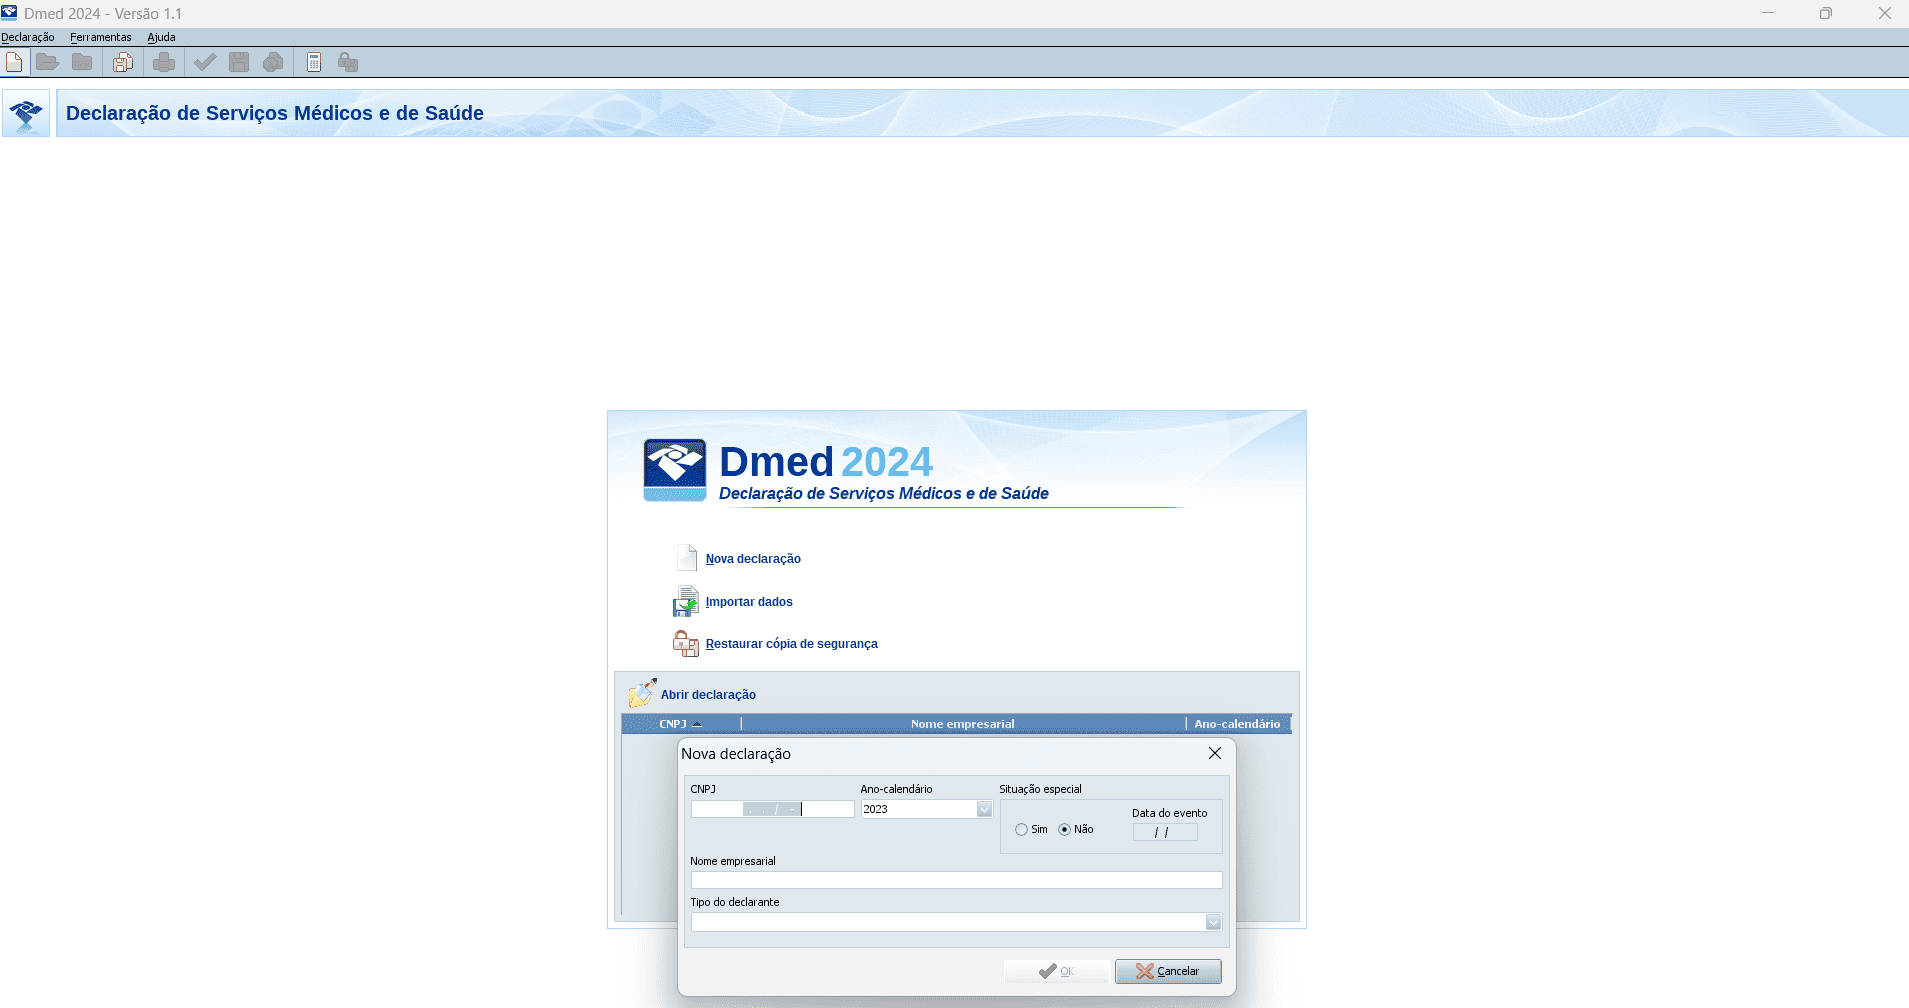Image resolution: width=1909 pixels, height=1008 pixels.
Task: Open the Ferramentas menu
Action: (99, 37)
